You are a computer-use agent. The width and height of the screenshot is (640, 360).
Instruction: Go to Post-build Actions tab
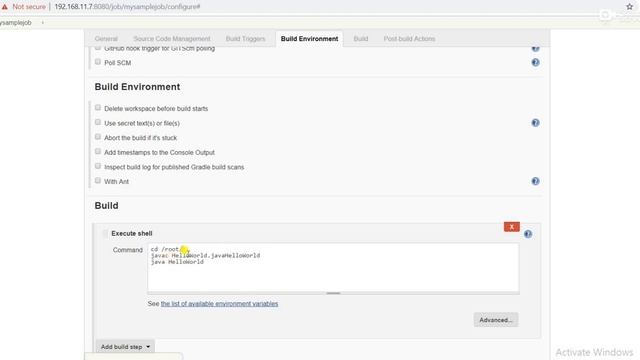pos(409,39)
